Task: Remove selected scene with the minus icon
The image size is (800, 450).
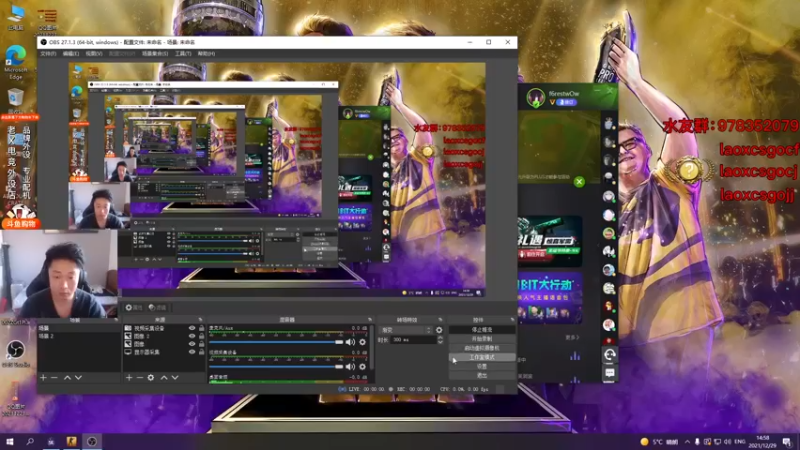Action: [x=55, y=378]
